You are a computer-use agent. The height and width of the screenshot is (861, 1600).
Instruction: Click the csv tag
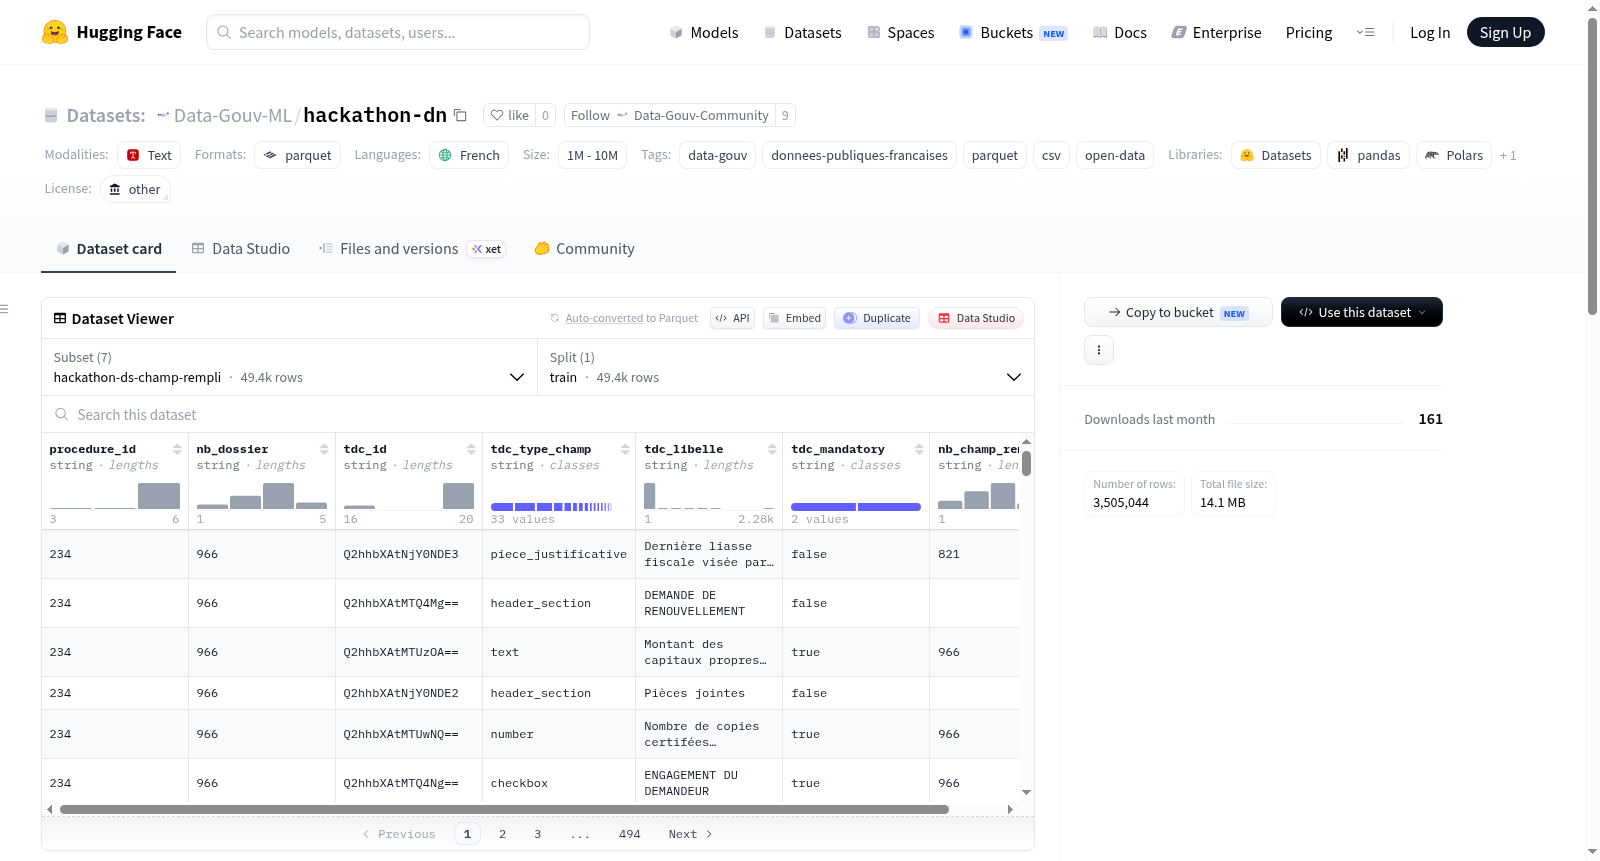click(1051, 155)
